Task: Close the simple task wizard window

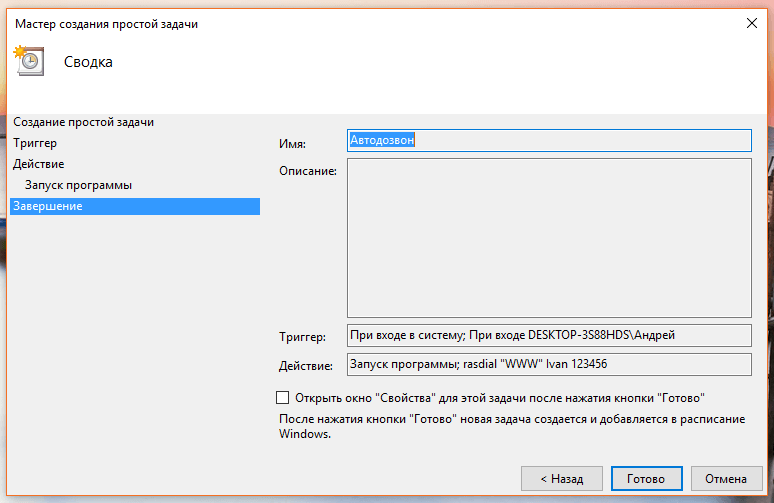Action: (750, 23)
